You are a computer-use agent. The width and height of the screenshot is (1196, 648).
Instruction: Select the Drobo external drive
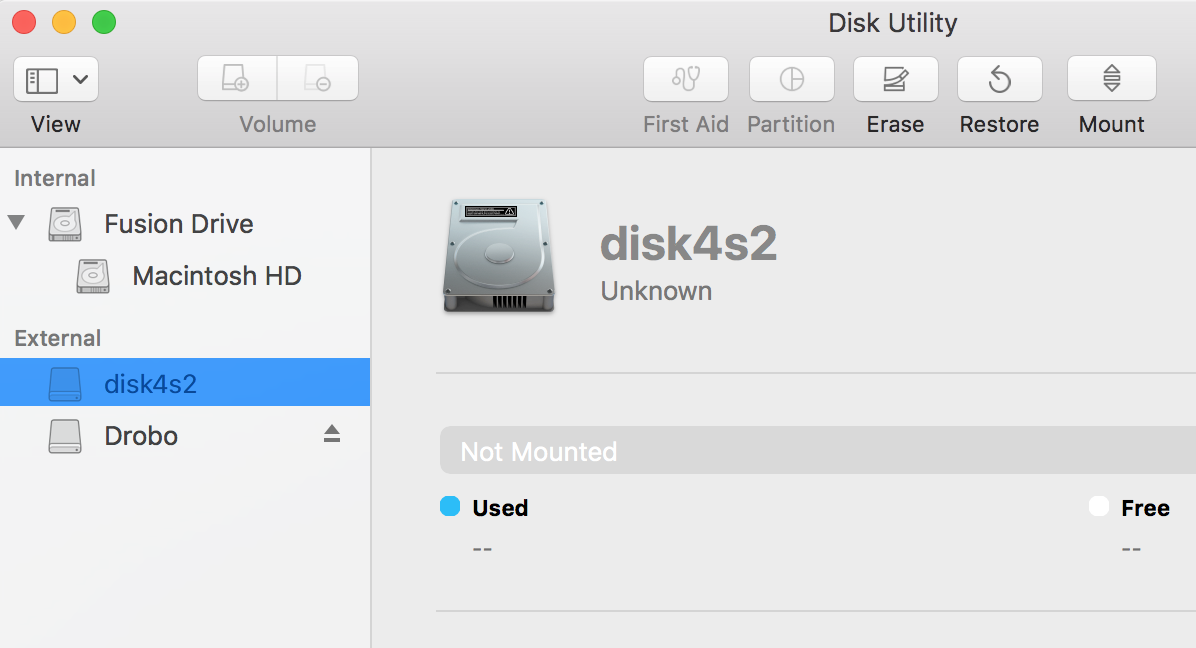click(141, 436)
